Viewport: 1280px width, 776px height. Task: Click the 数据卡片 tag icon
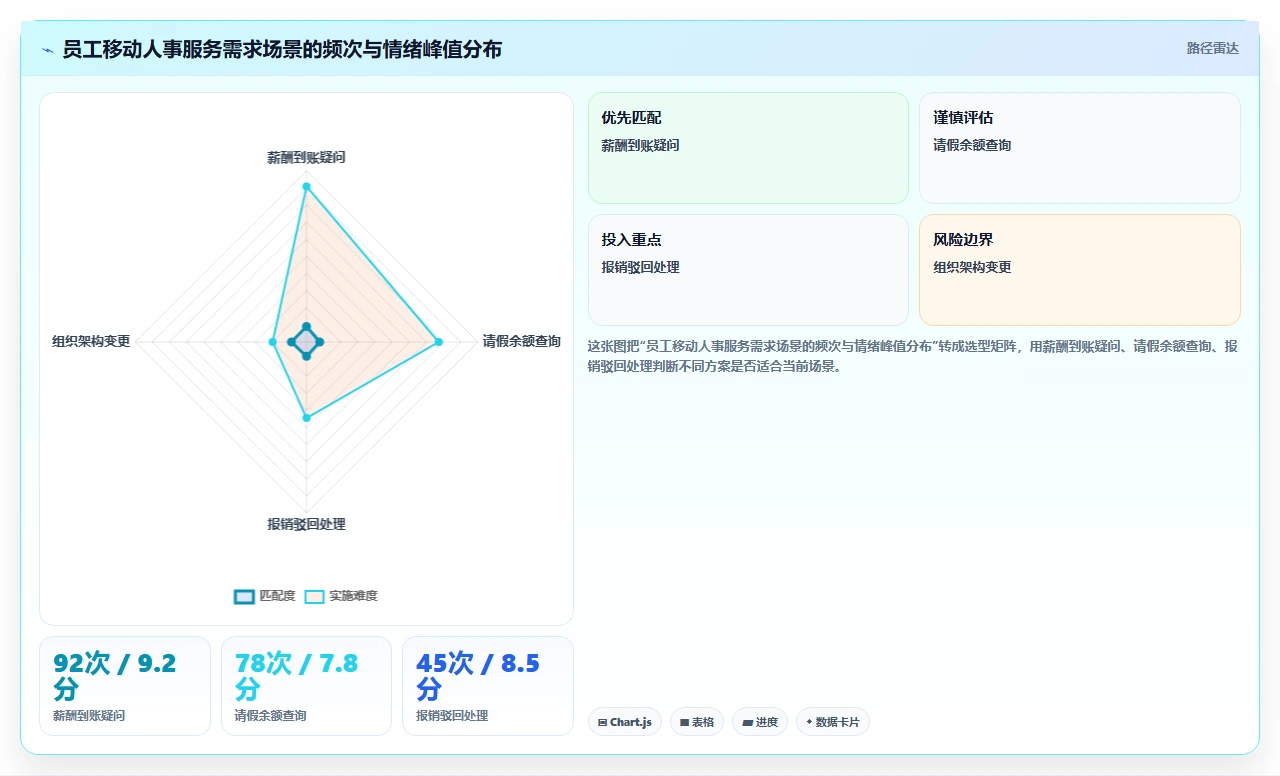click(809, 721)
